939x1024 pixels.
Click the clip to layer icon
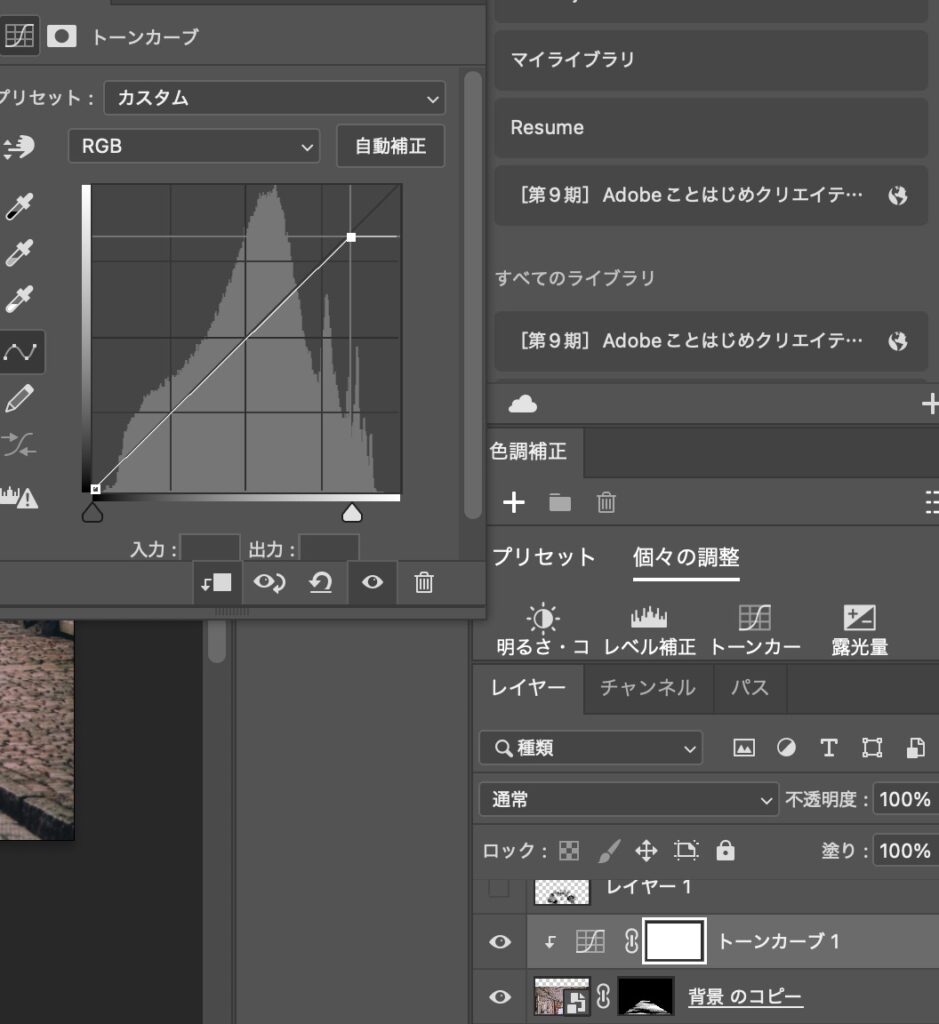pyautogui.click(x=216, y=583)
